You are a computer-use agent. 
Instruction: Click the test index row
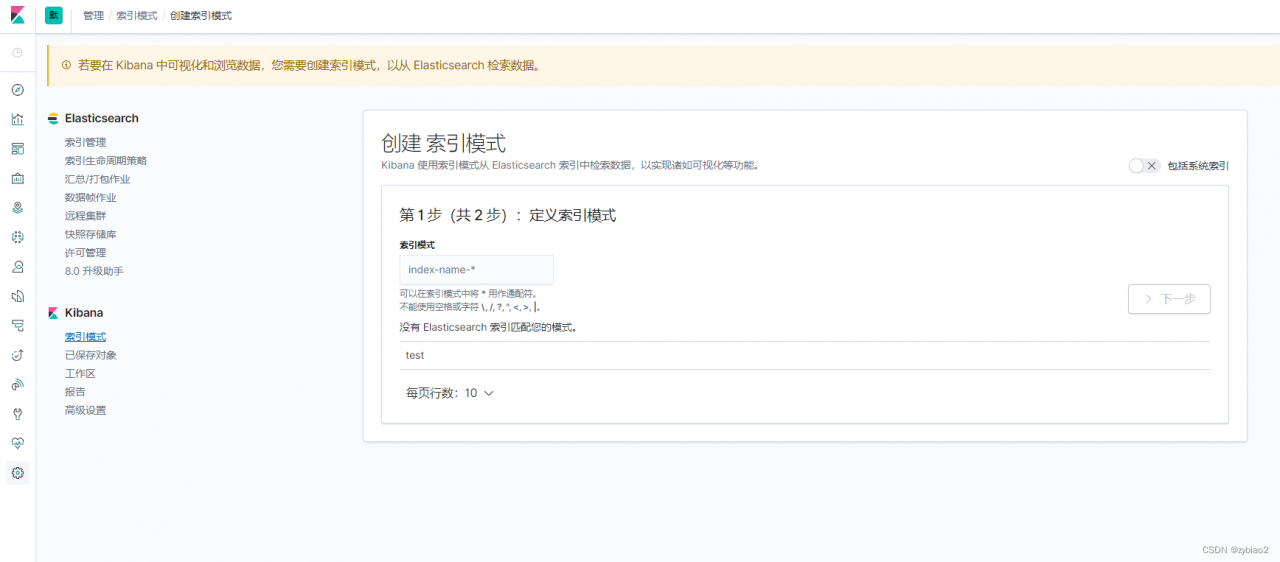[805, 355]
